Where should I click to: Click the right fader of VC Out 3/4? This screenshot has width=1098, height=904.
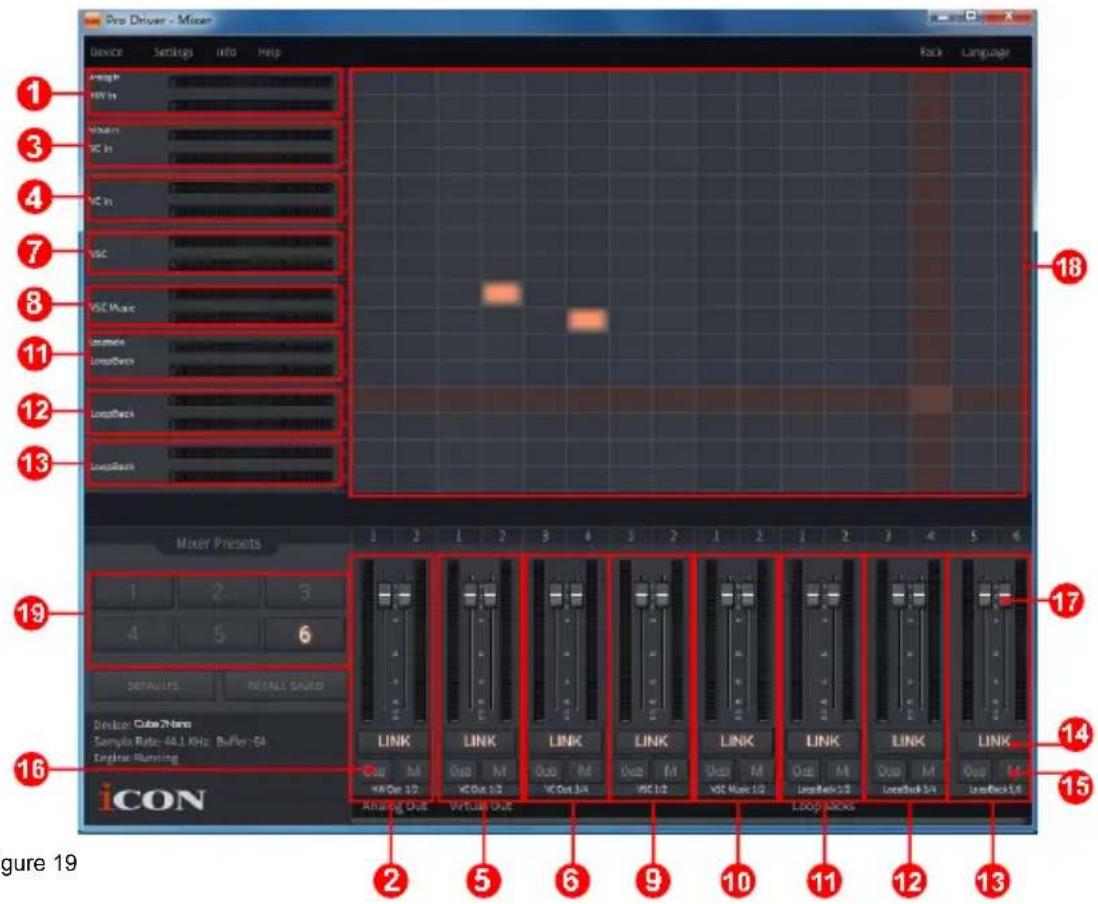coord(576,594)
